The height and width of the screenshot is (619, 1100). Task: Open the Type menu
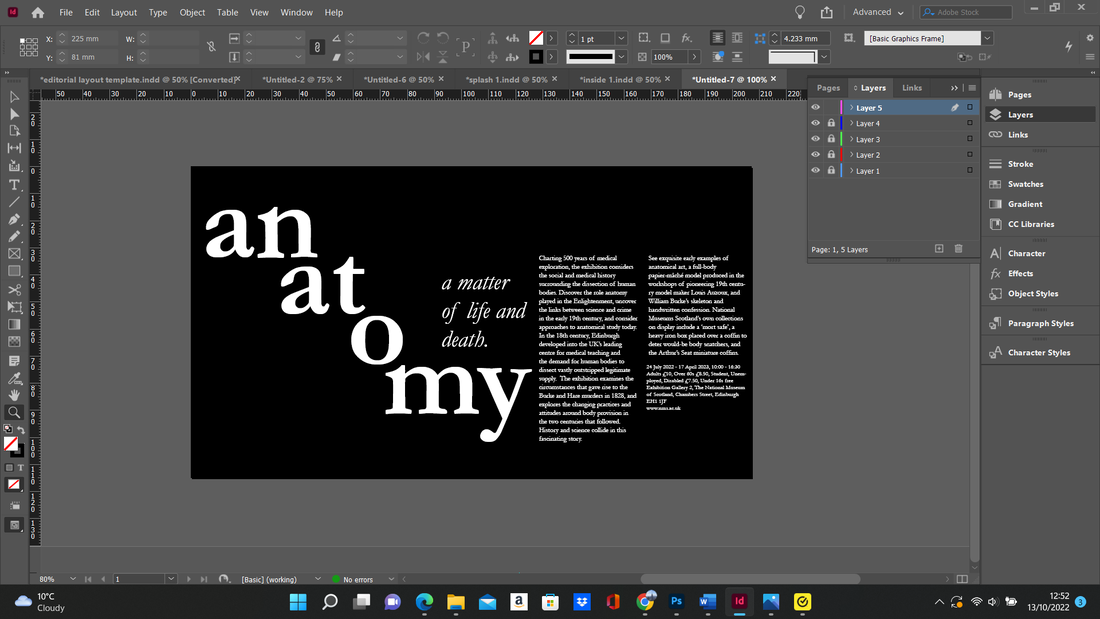(x=158, y=12)
